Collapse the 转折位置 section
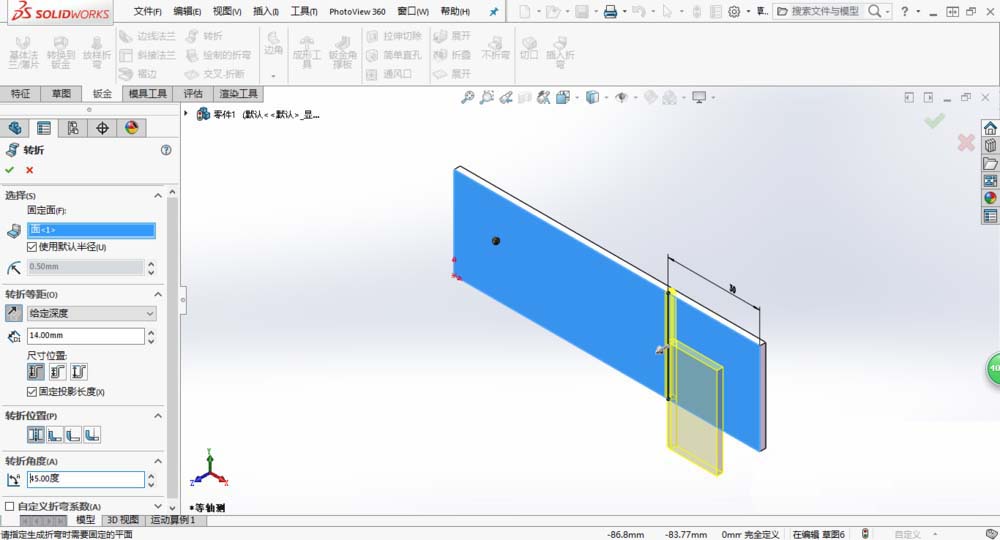 coord(158,416)
